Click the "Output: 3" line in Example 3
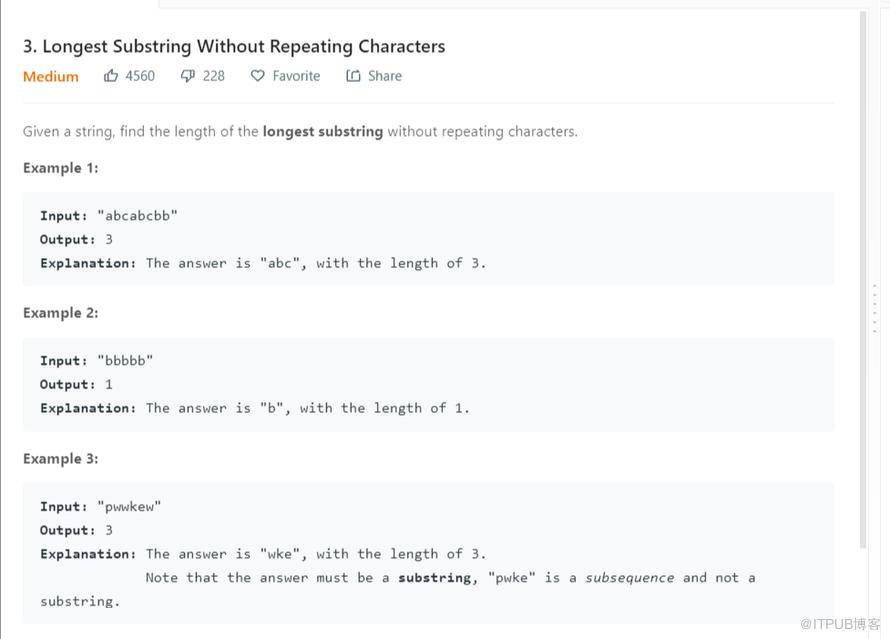Image resolution: width=890 pixels, height=639 pixels. click(76, 530)
